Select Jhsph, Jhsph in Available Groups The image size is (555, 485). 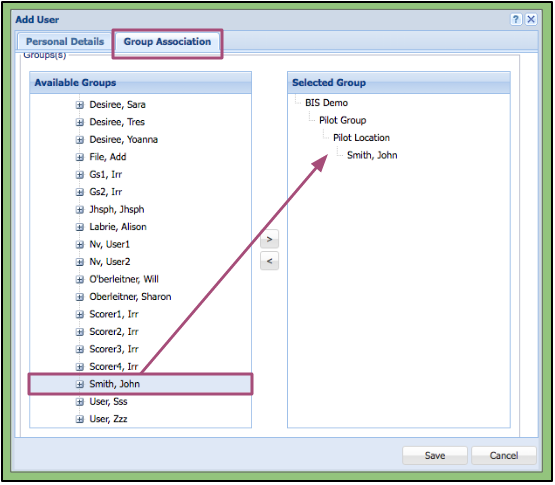pos(117,210)
